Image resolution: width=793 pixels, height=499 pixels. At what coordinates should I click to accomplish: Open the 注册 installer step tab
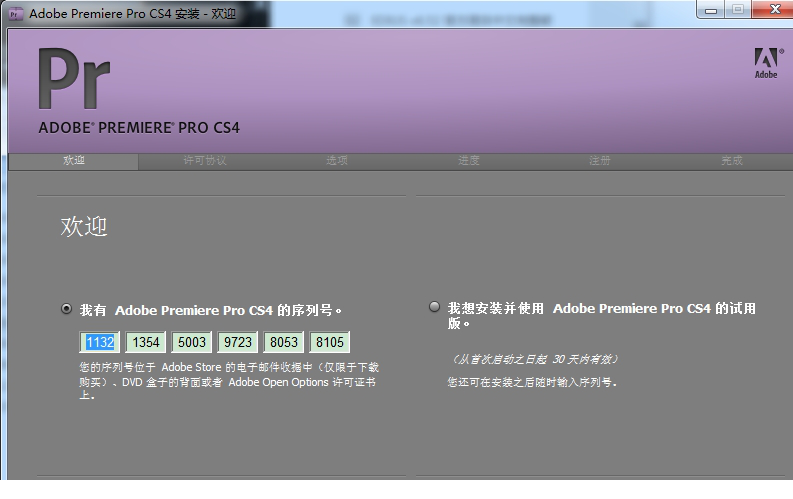point(600,161)
